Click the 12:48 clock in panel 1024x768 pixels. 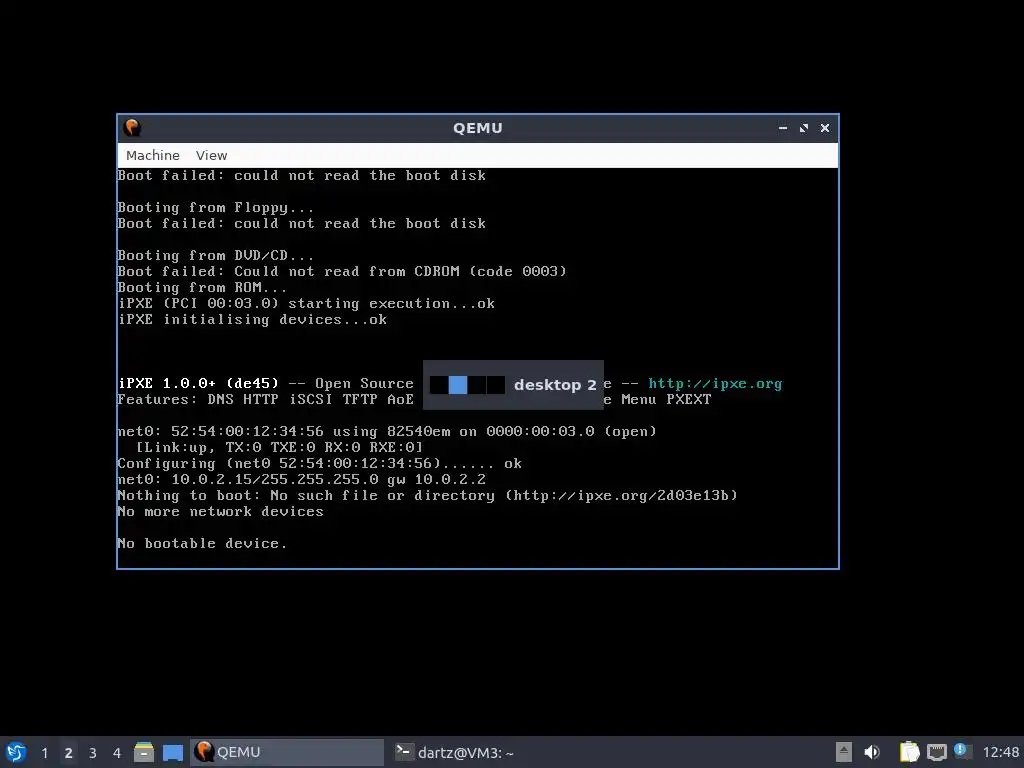1000,752
